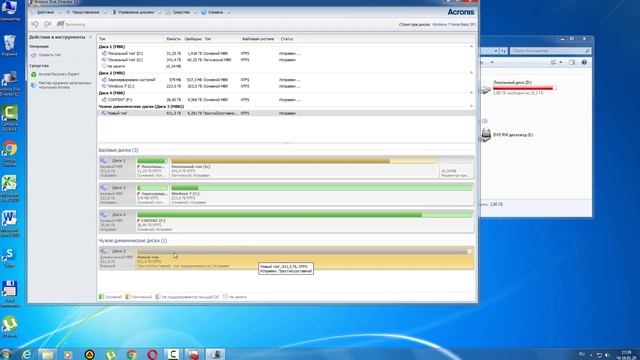Click the 'Статус' column header
Image resolution: width=640 pixels, height=360 pixels.
(x=287, y=39)
